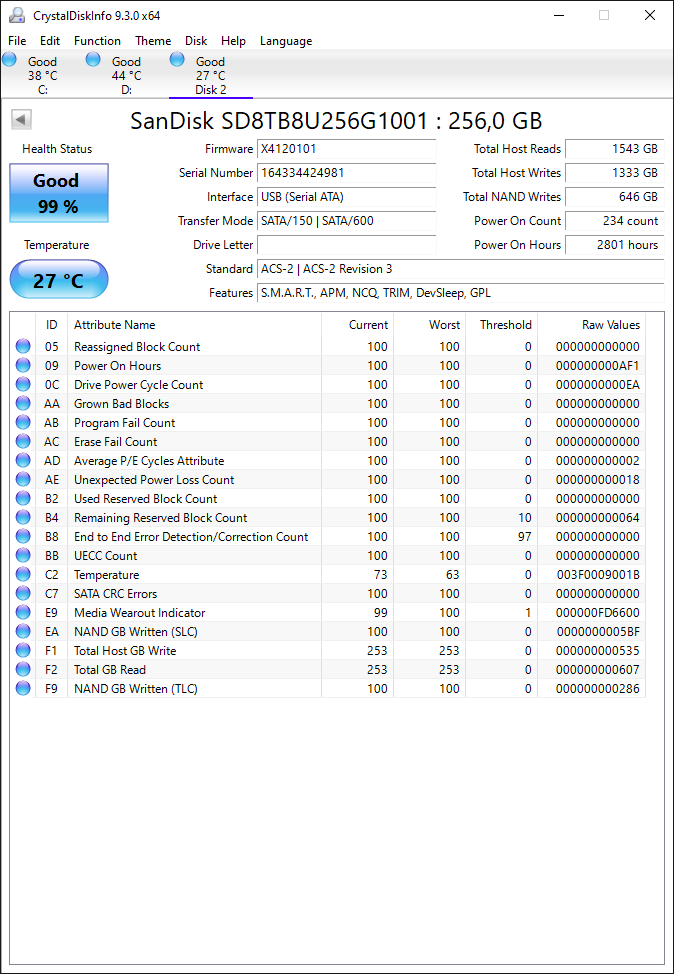Click the Total NAND Writes 646 GB value
Viewport: 674px width, 974px height.
click(614, 197)
